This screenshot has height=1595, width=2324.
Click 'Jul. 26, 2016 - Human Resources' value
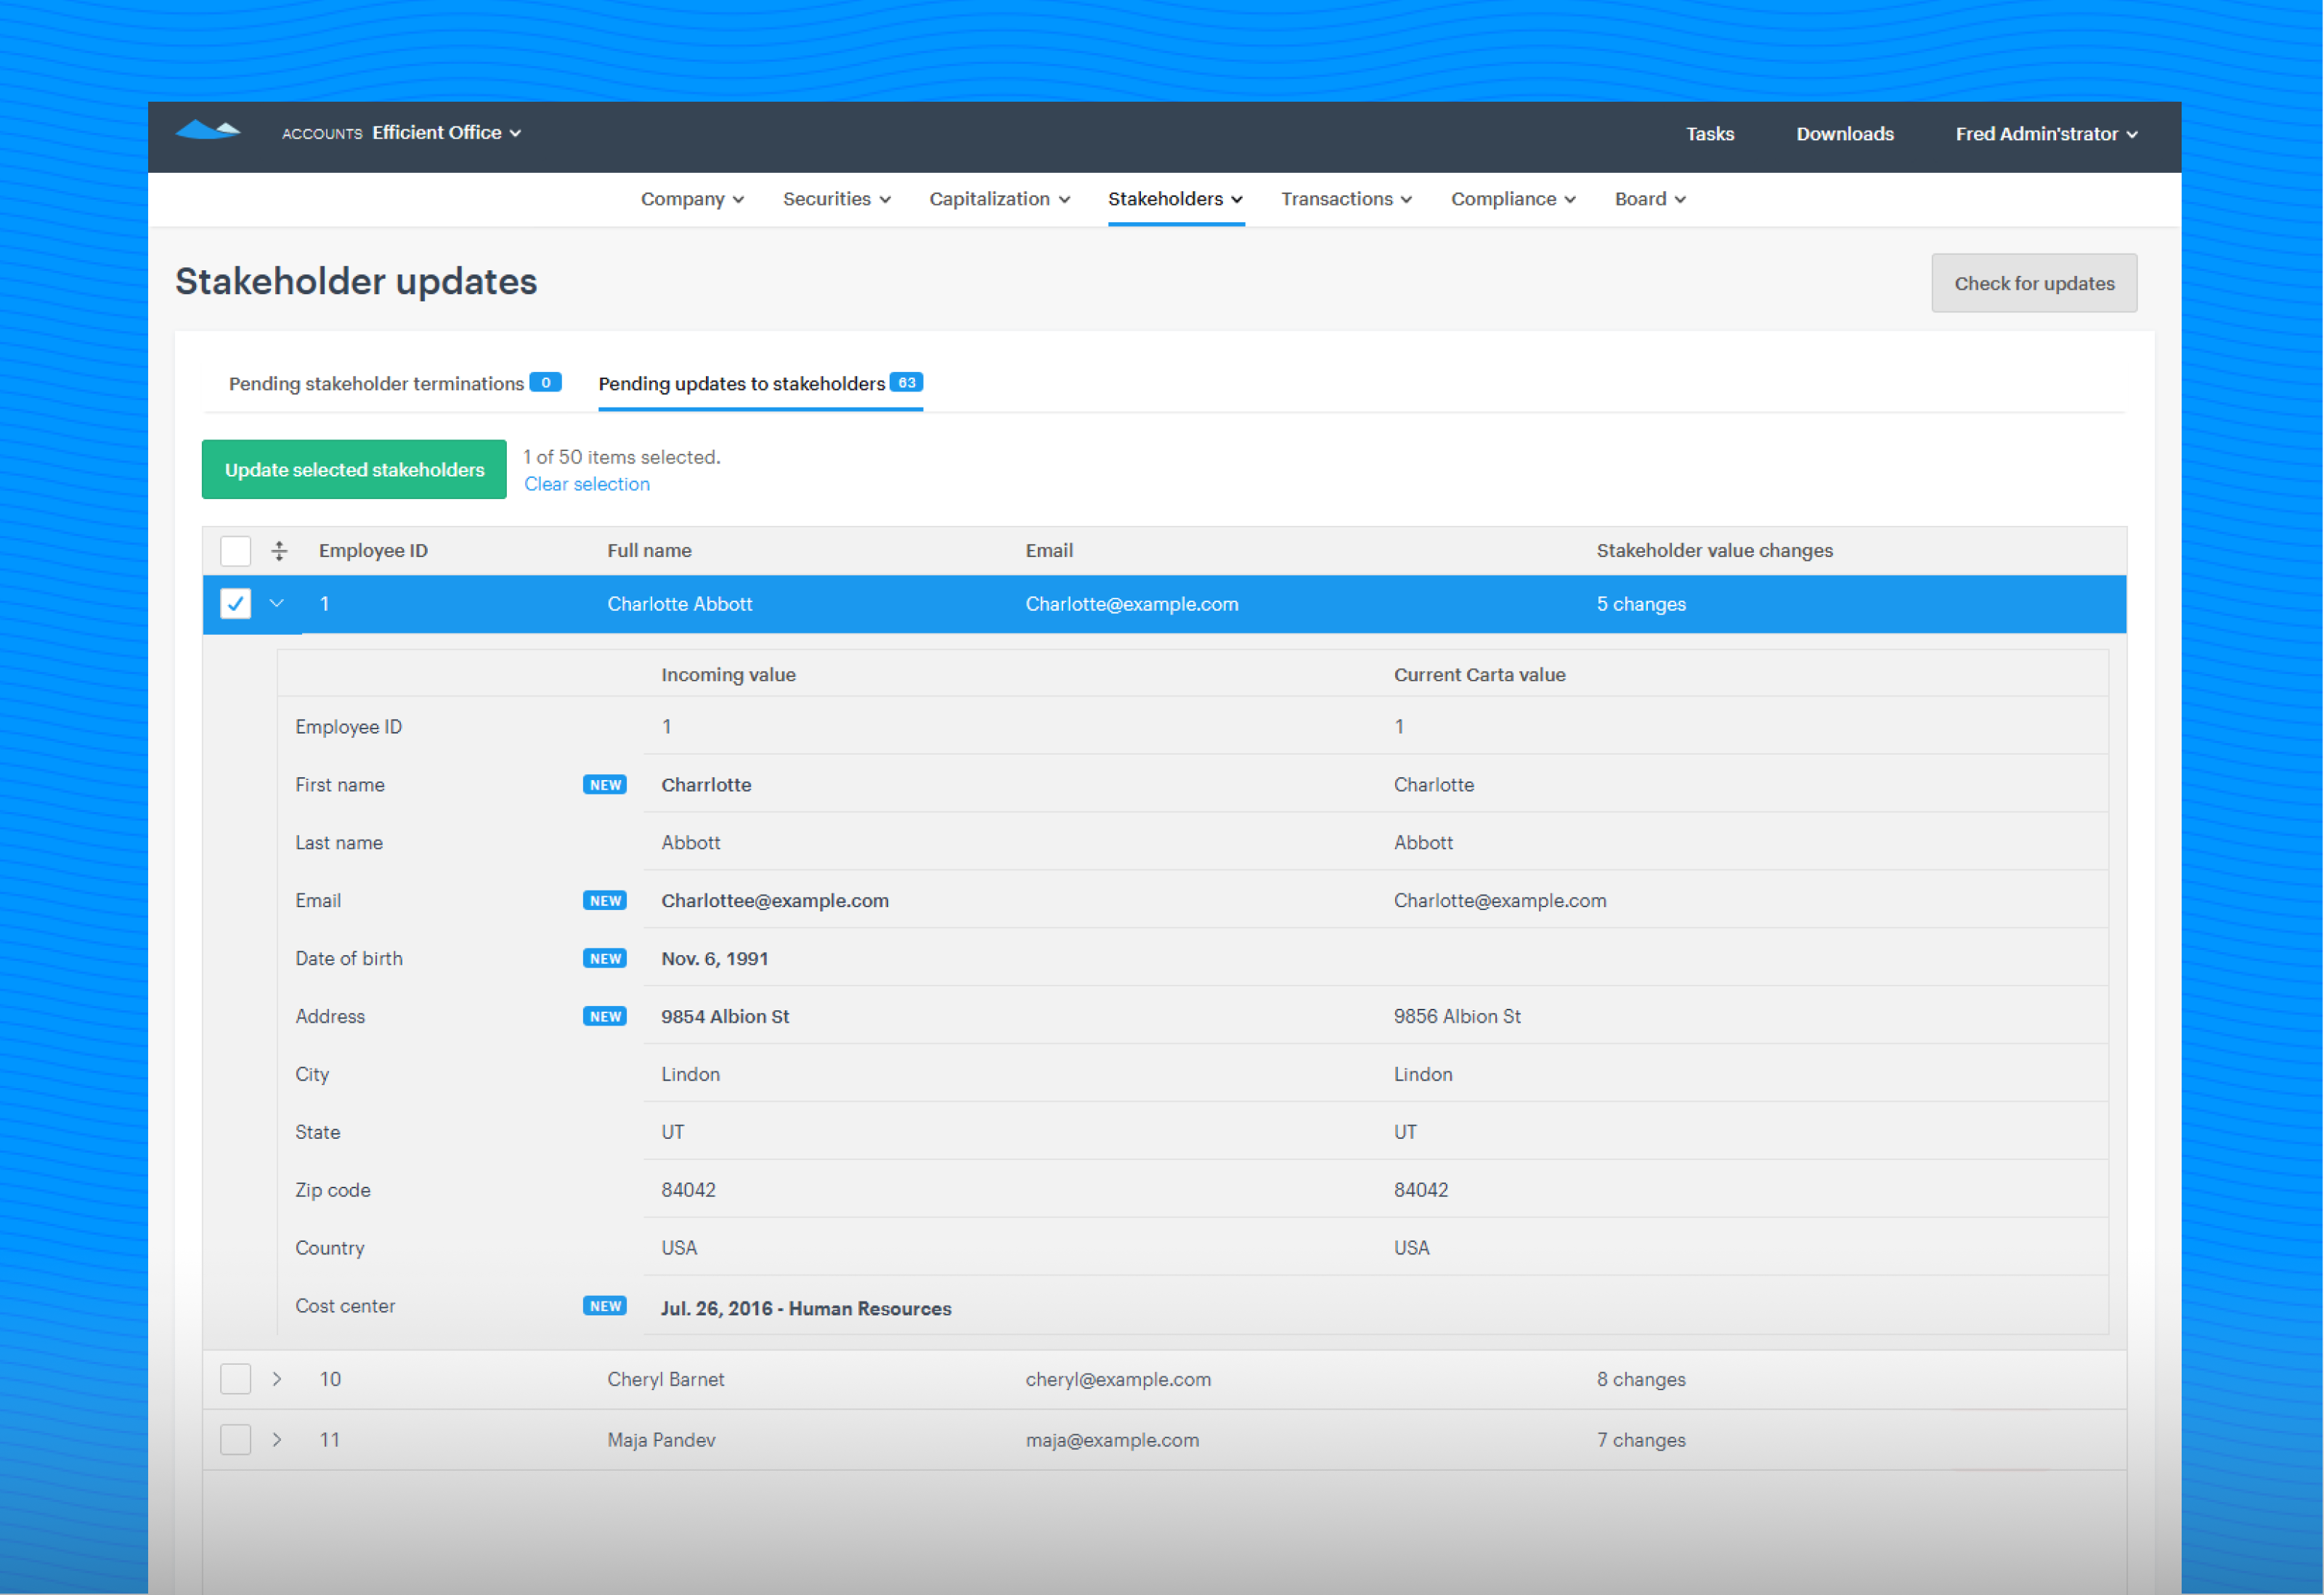click(x=806, y=1309)
